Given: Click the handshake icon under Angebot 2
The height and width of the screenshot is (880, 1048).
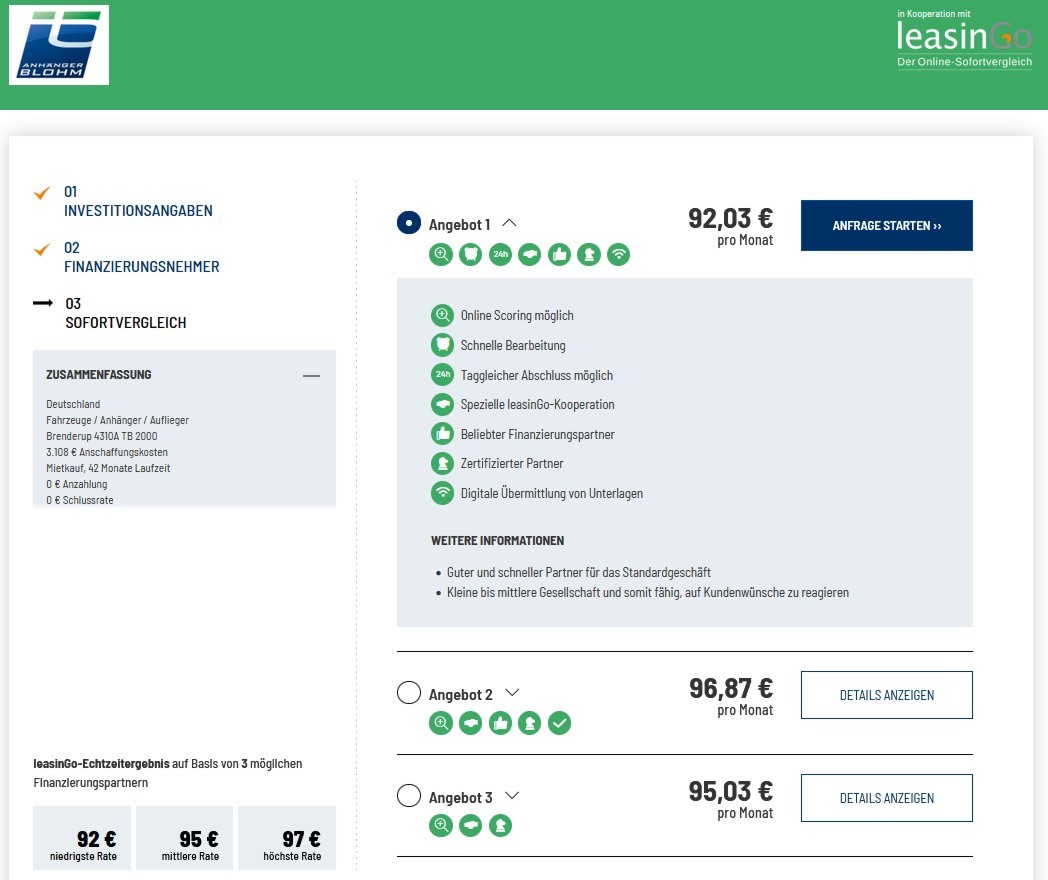Looking at the screenshot, I should [x=471, y=723].
